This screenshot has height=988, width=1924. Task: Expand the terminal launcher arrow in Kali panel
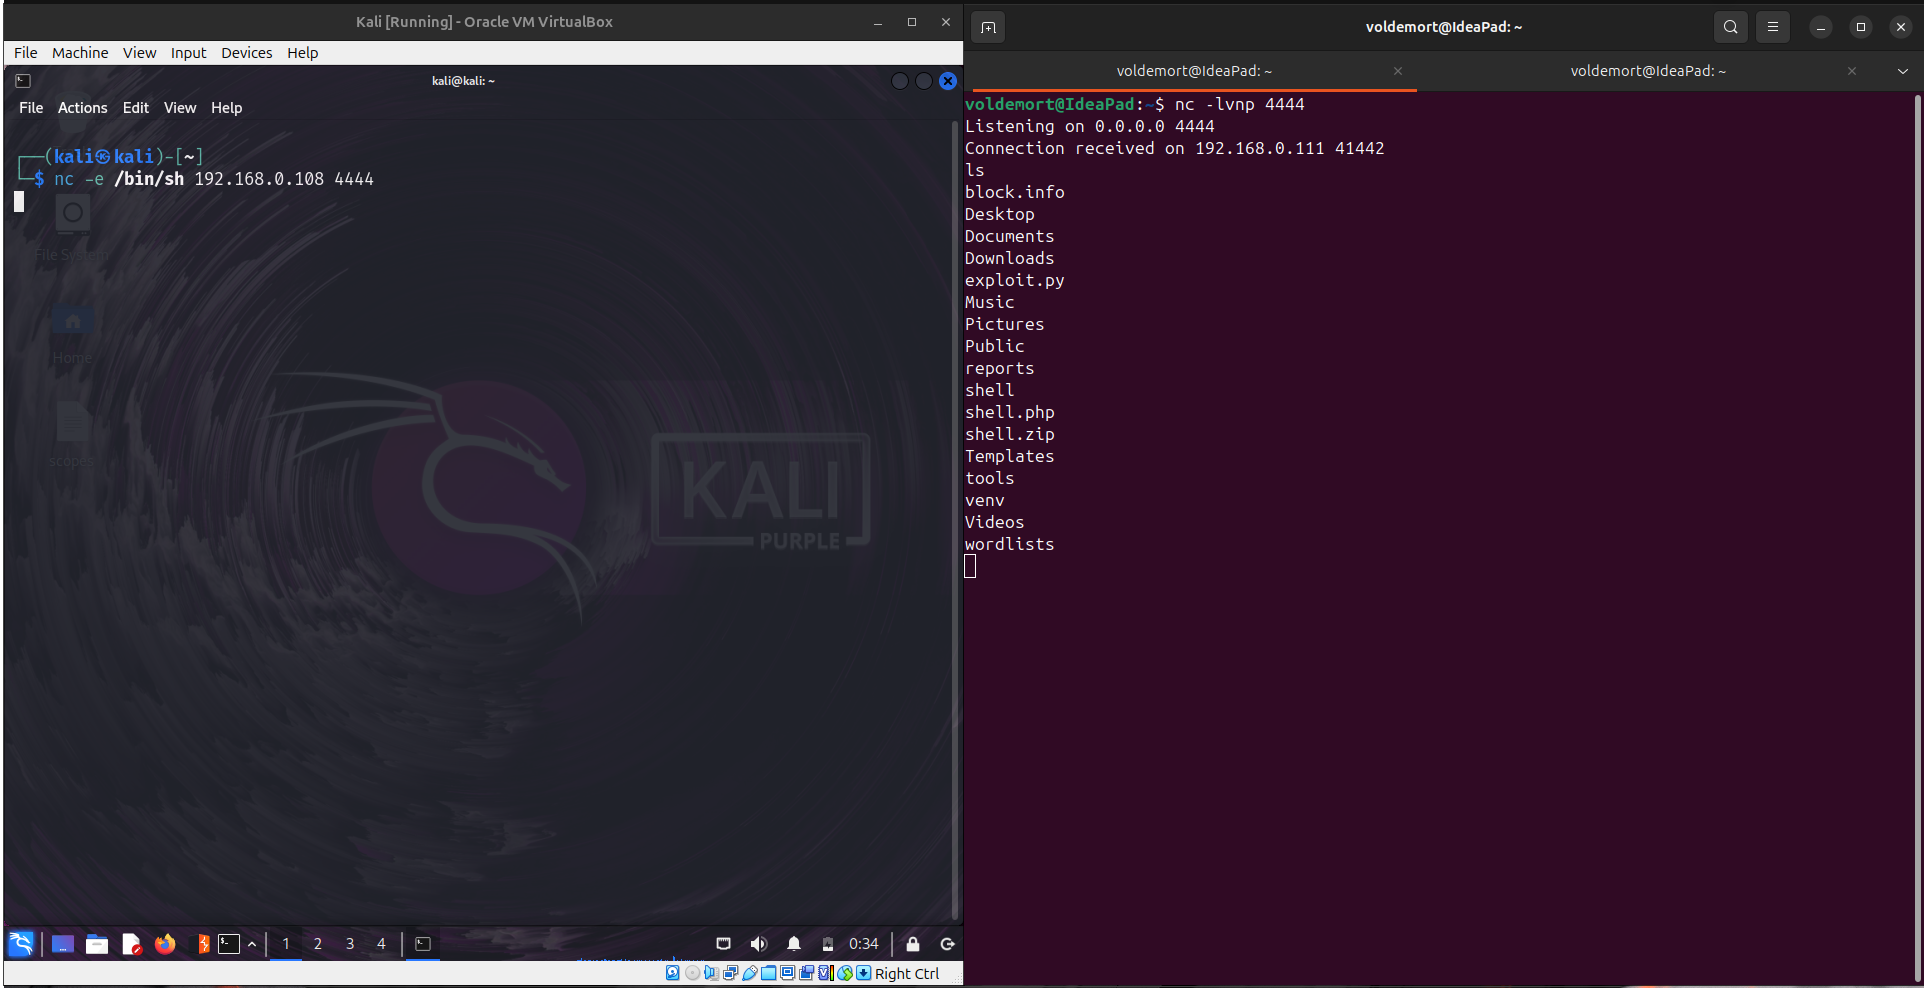tap(252, 944)
